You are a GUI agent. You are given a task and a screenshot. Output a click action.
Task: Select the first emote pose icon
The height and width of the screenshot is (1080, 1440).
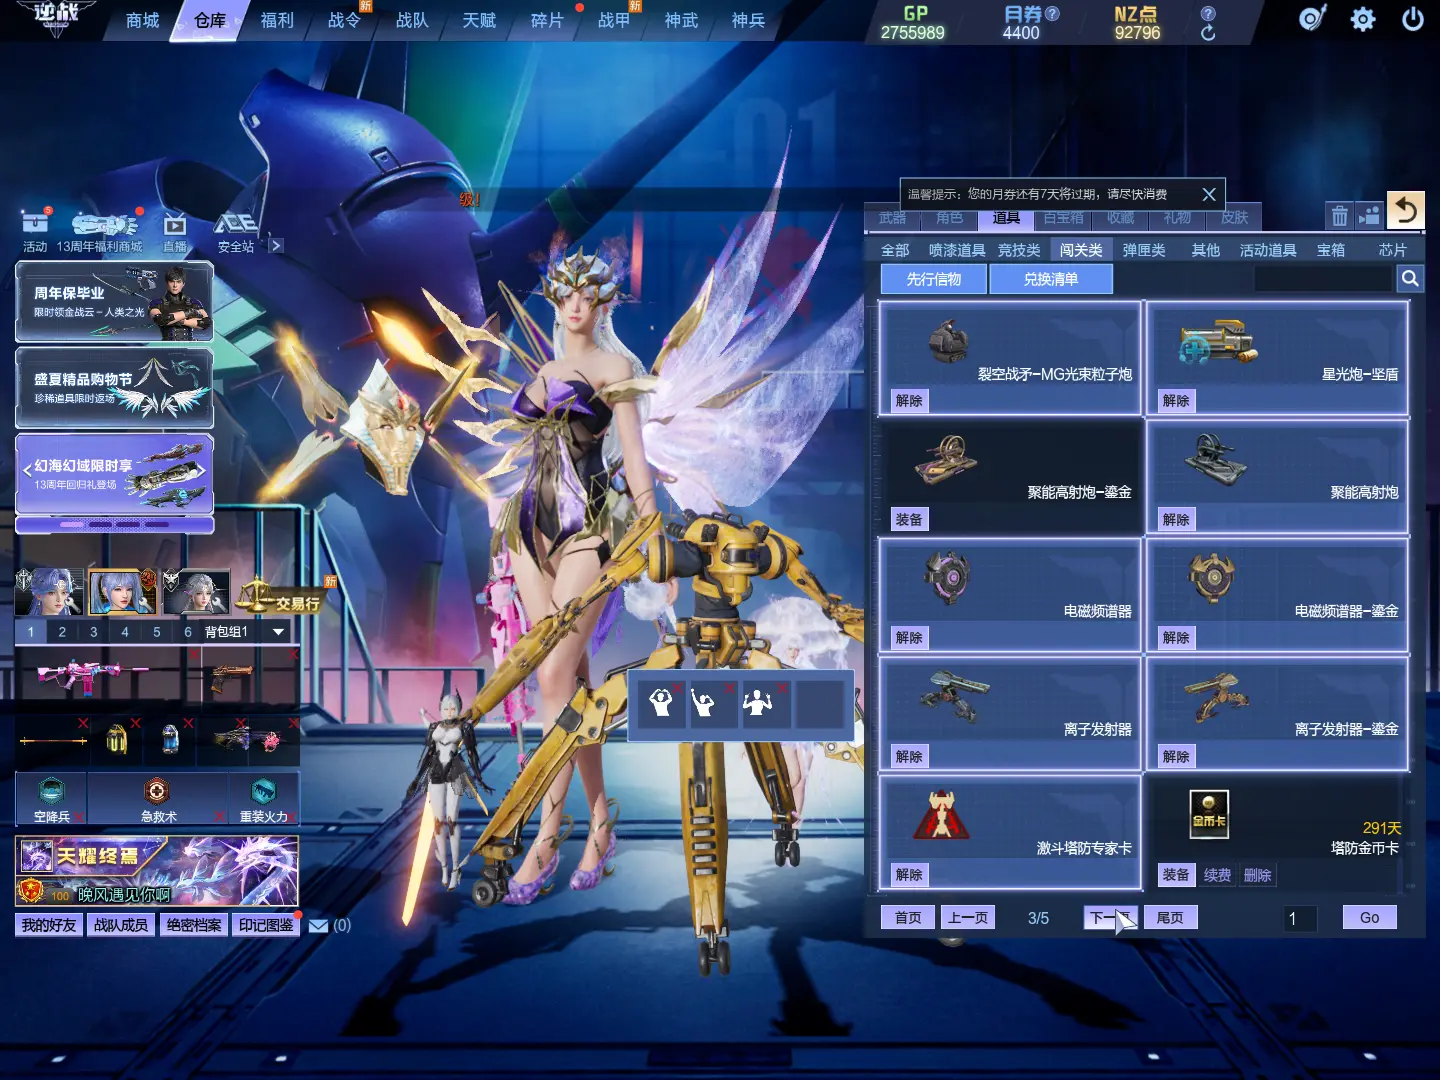[661, 703]
